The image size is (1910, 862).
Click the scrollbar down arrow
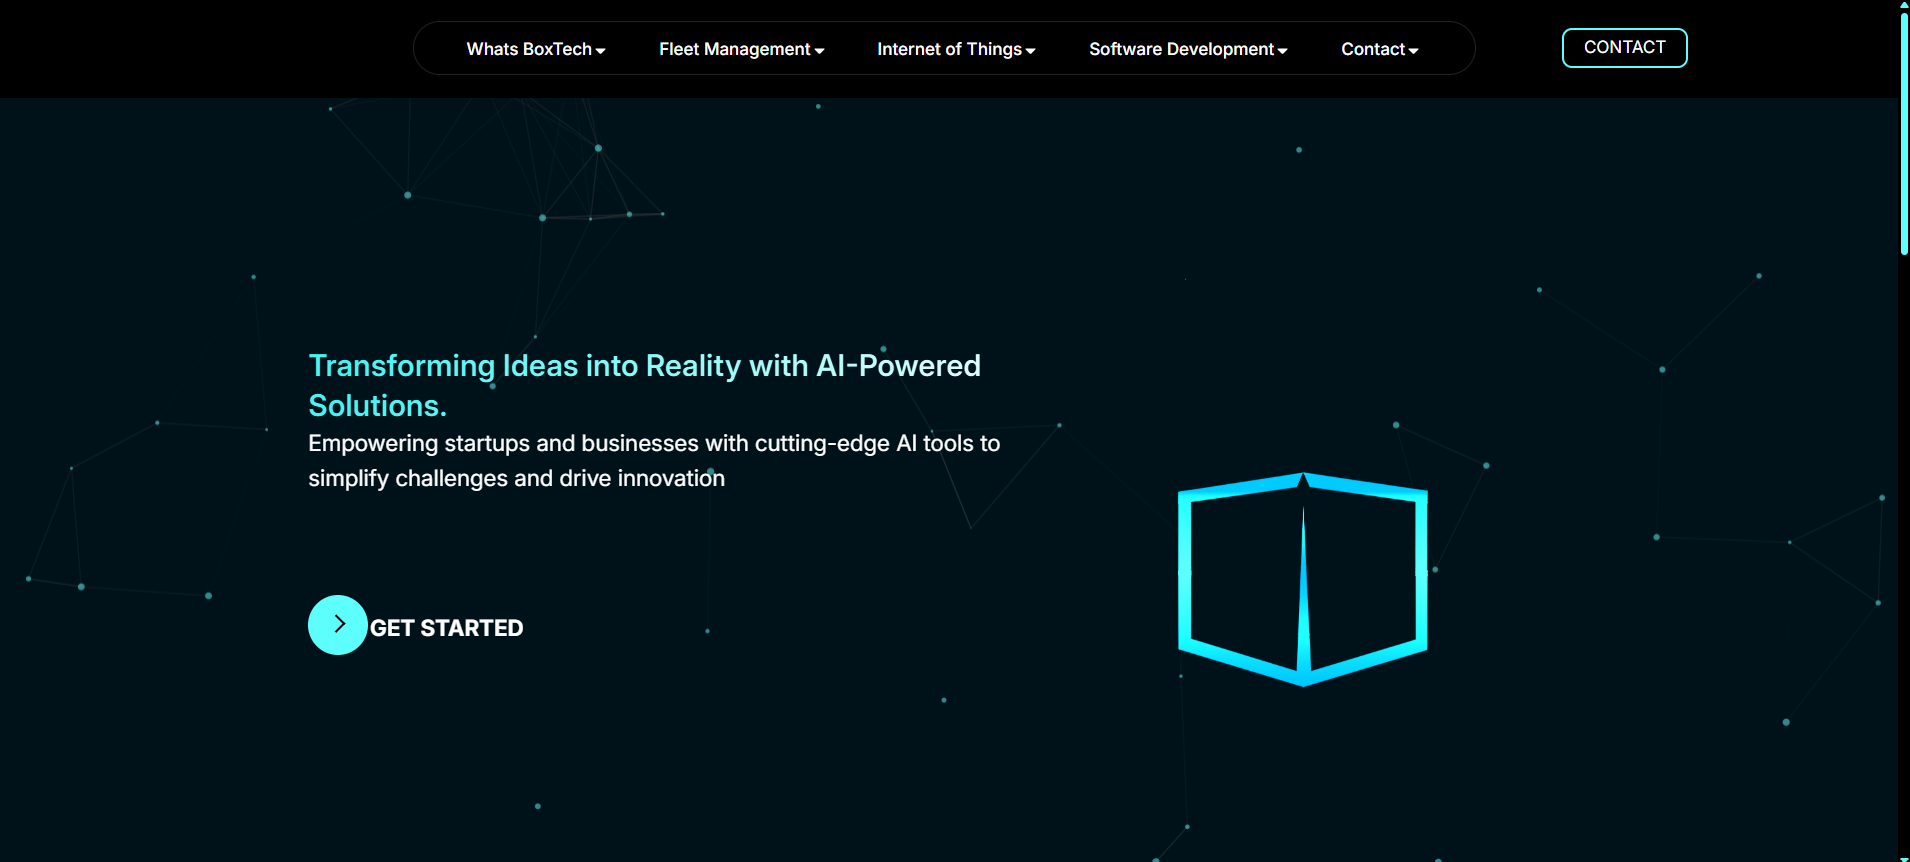[x=1904, y=857]
